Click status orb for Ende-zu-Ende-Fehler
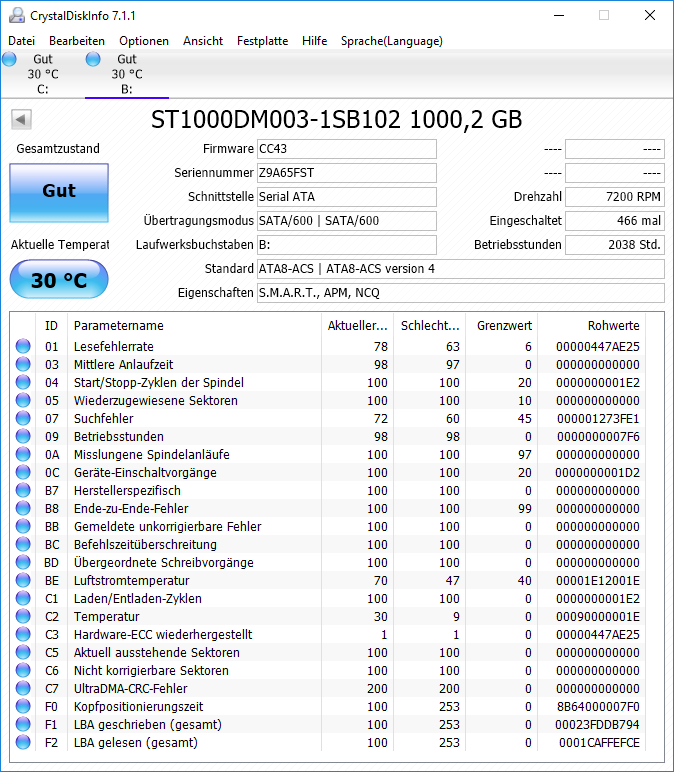The height and width of the screenshot is (772, 674). pyautogui.click(x=23, y=508)
